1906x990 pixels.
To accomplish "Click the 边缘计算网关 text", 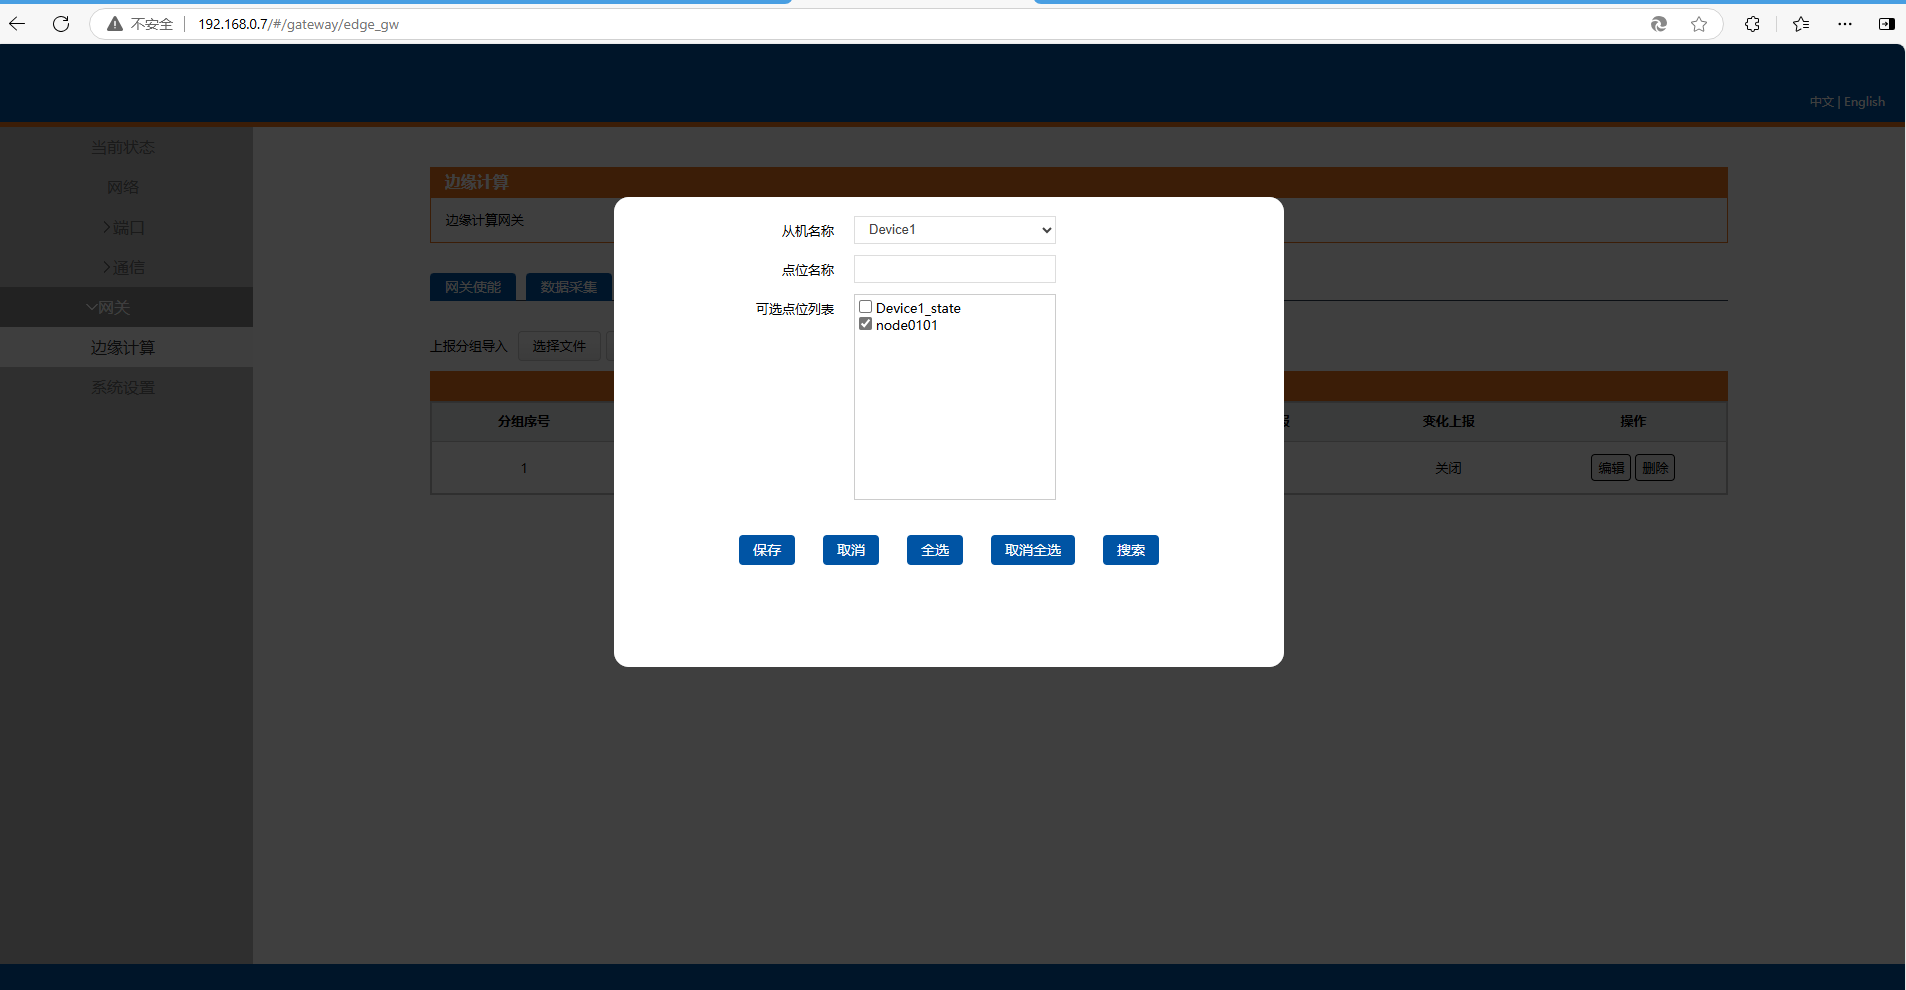I will click(x=485, y=220).
